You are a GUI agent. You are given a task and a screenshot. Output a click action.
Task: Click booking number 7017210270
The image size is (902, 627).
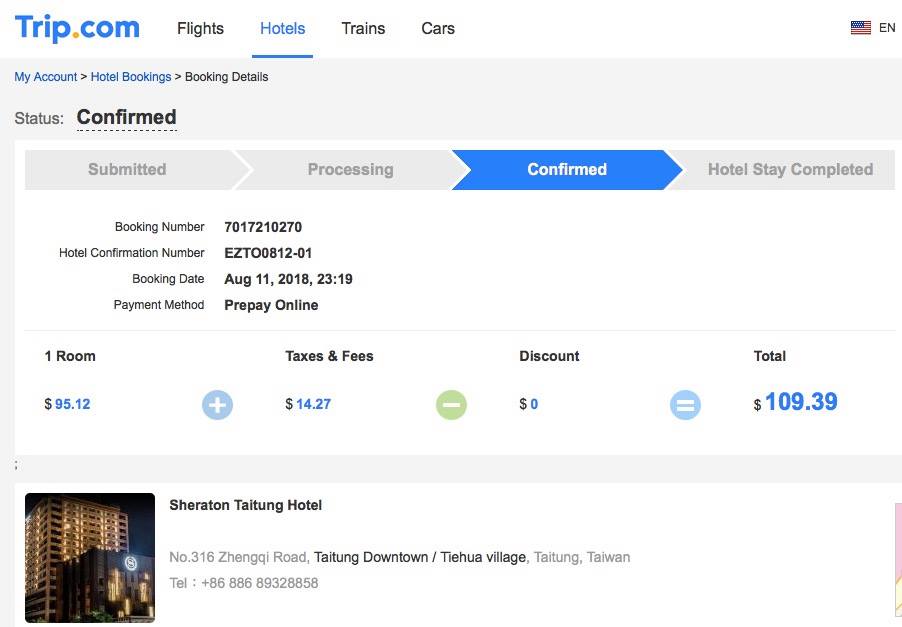pyautogui.click(x=263, y=227)
